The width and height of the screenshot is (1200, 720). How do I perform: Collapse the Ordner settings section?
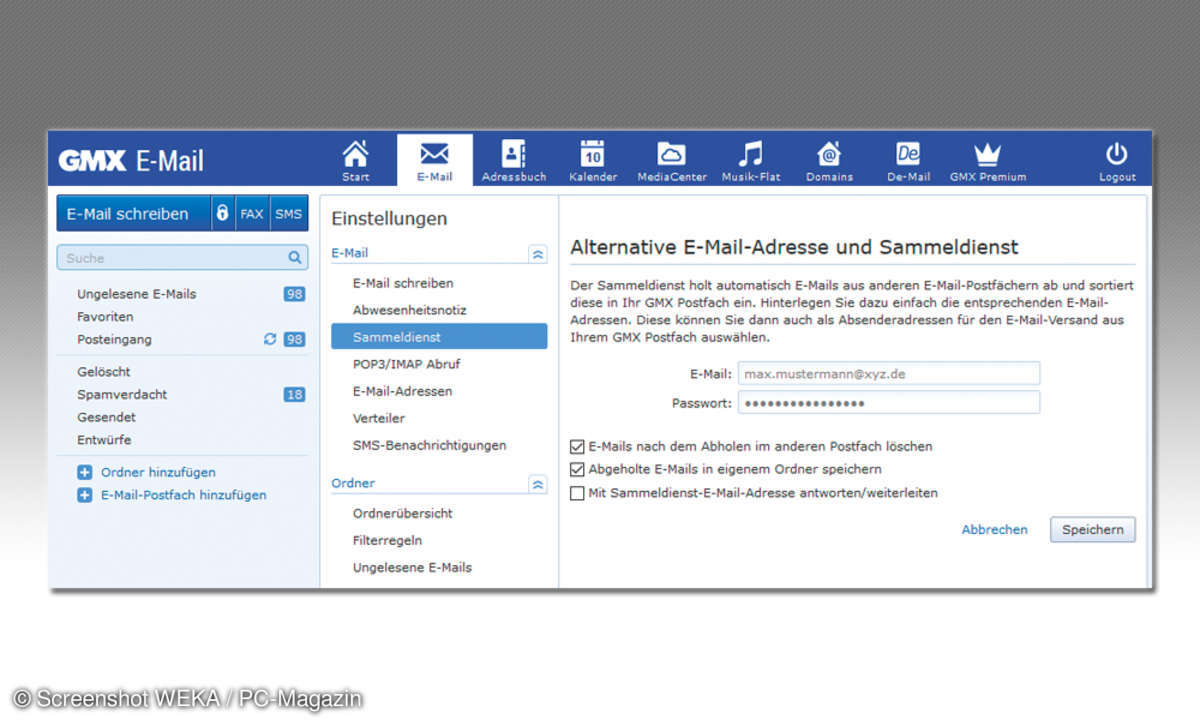(538, 484)
